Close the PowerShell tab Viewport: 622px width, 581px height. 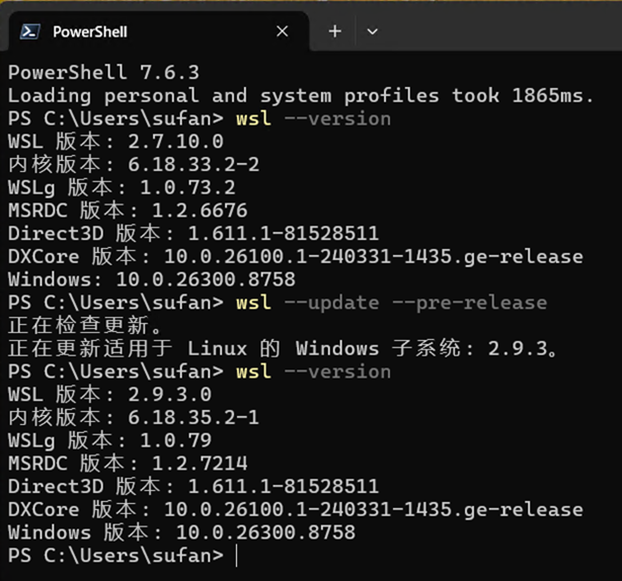pyautogui.click(x=282, y=31)
